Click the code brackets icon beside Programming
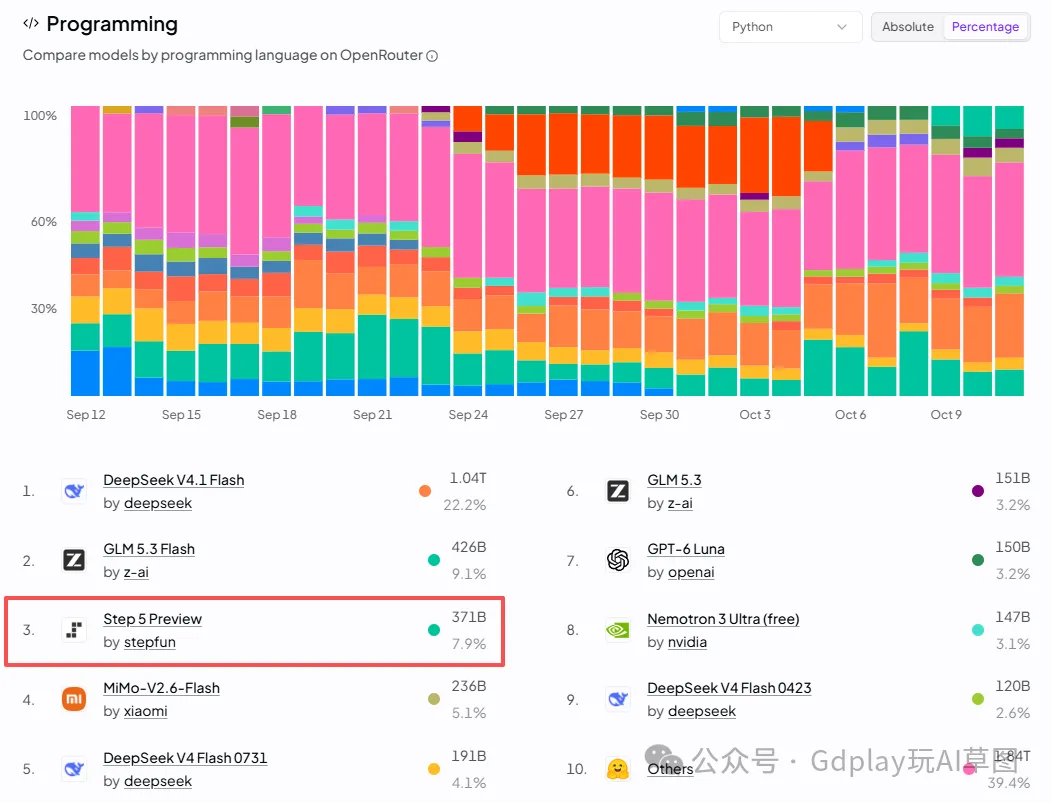The height and width of the screenshot is (803, 1052). 31,23
